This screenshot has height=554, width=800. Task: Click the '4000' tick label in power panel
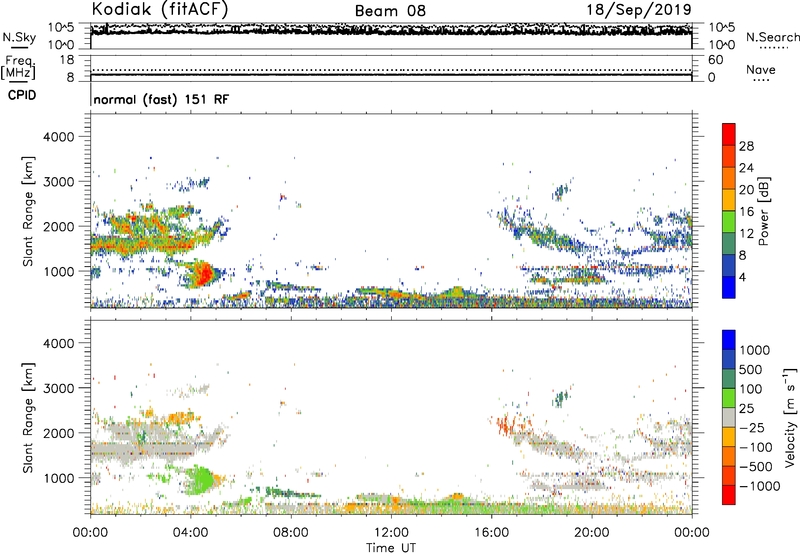point(58,137)
